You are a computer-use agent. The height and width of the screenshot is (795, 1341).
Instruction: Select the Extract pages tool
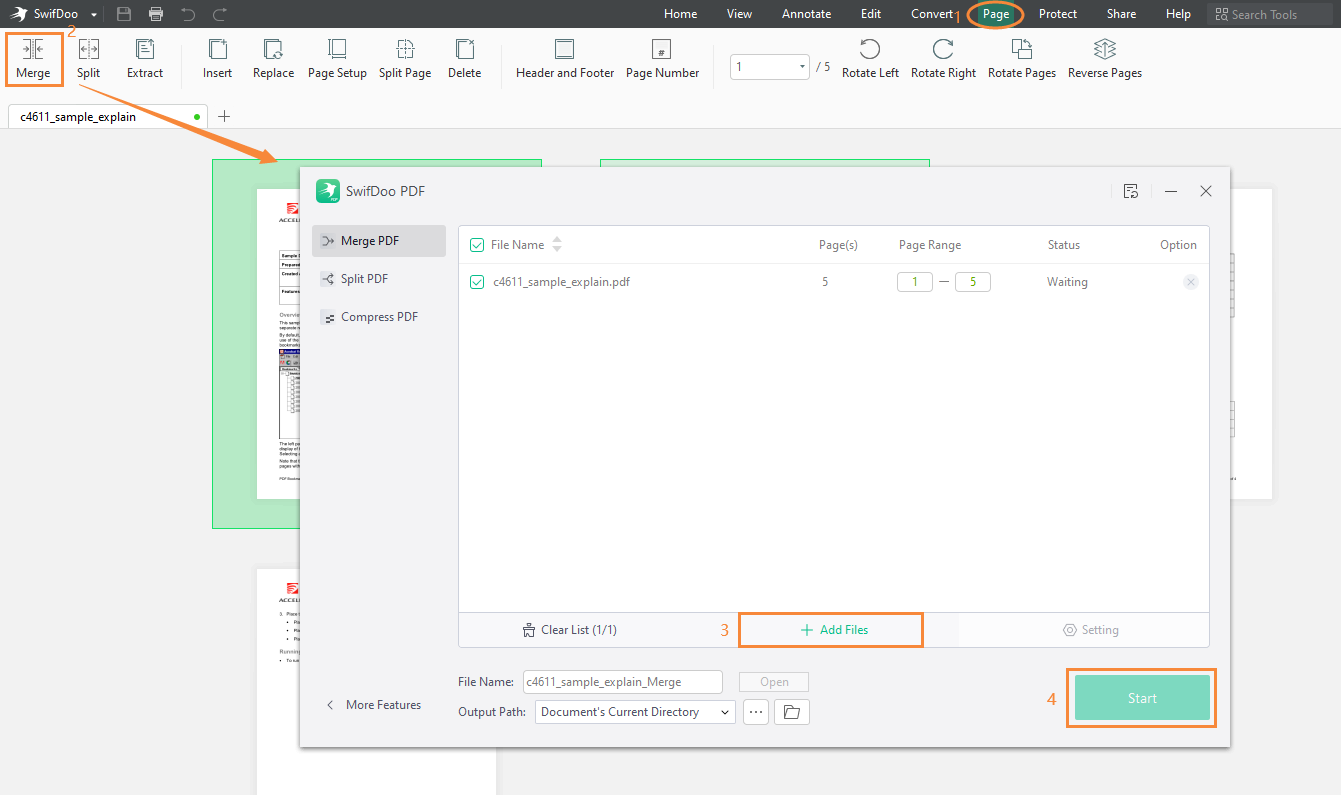(x=145, y=59)
